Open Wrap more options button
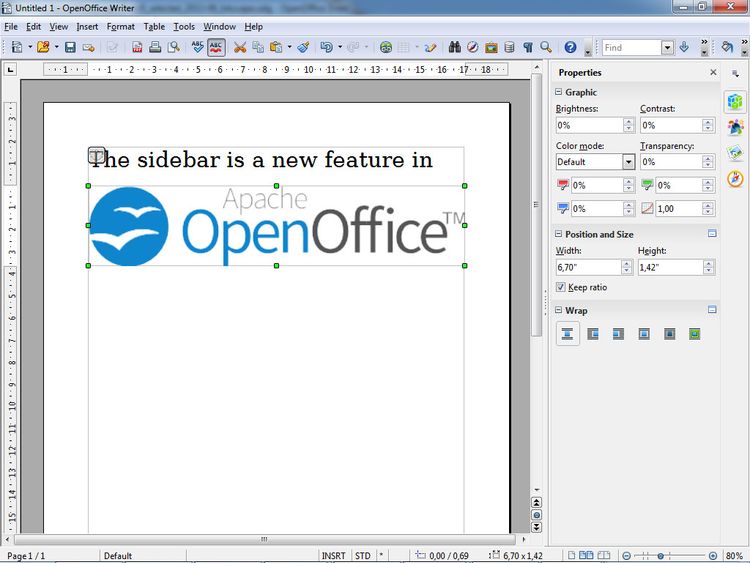The width and height of the screenshot is (750, 563). point(712,309)
